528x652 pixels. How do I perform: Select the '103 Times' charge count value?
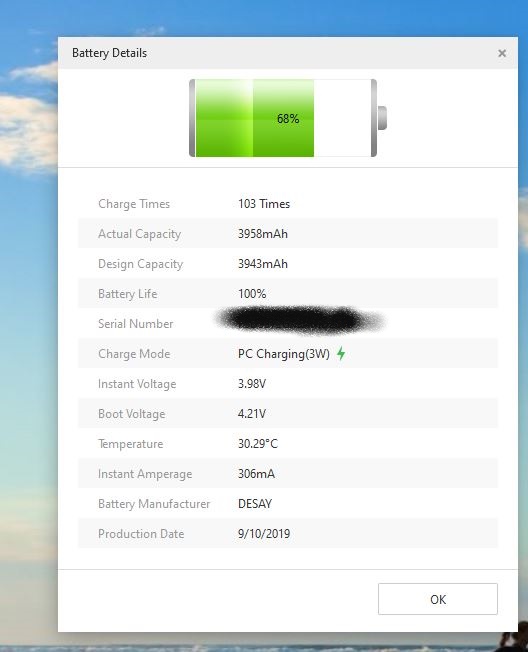tap(264, 204)
